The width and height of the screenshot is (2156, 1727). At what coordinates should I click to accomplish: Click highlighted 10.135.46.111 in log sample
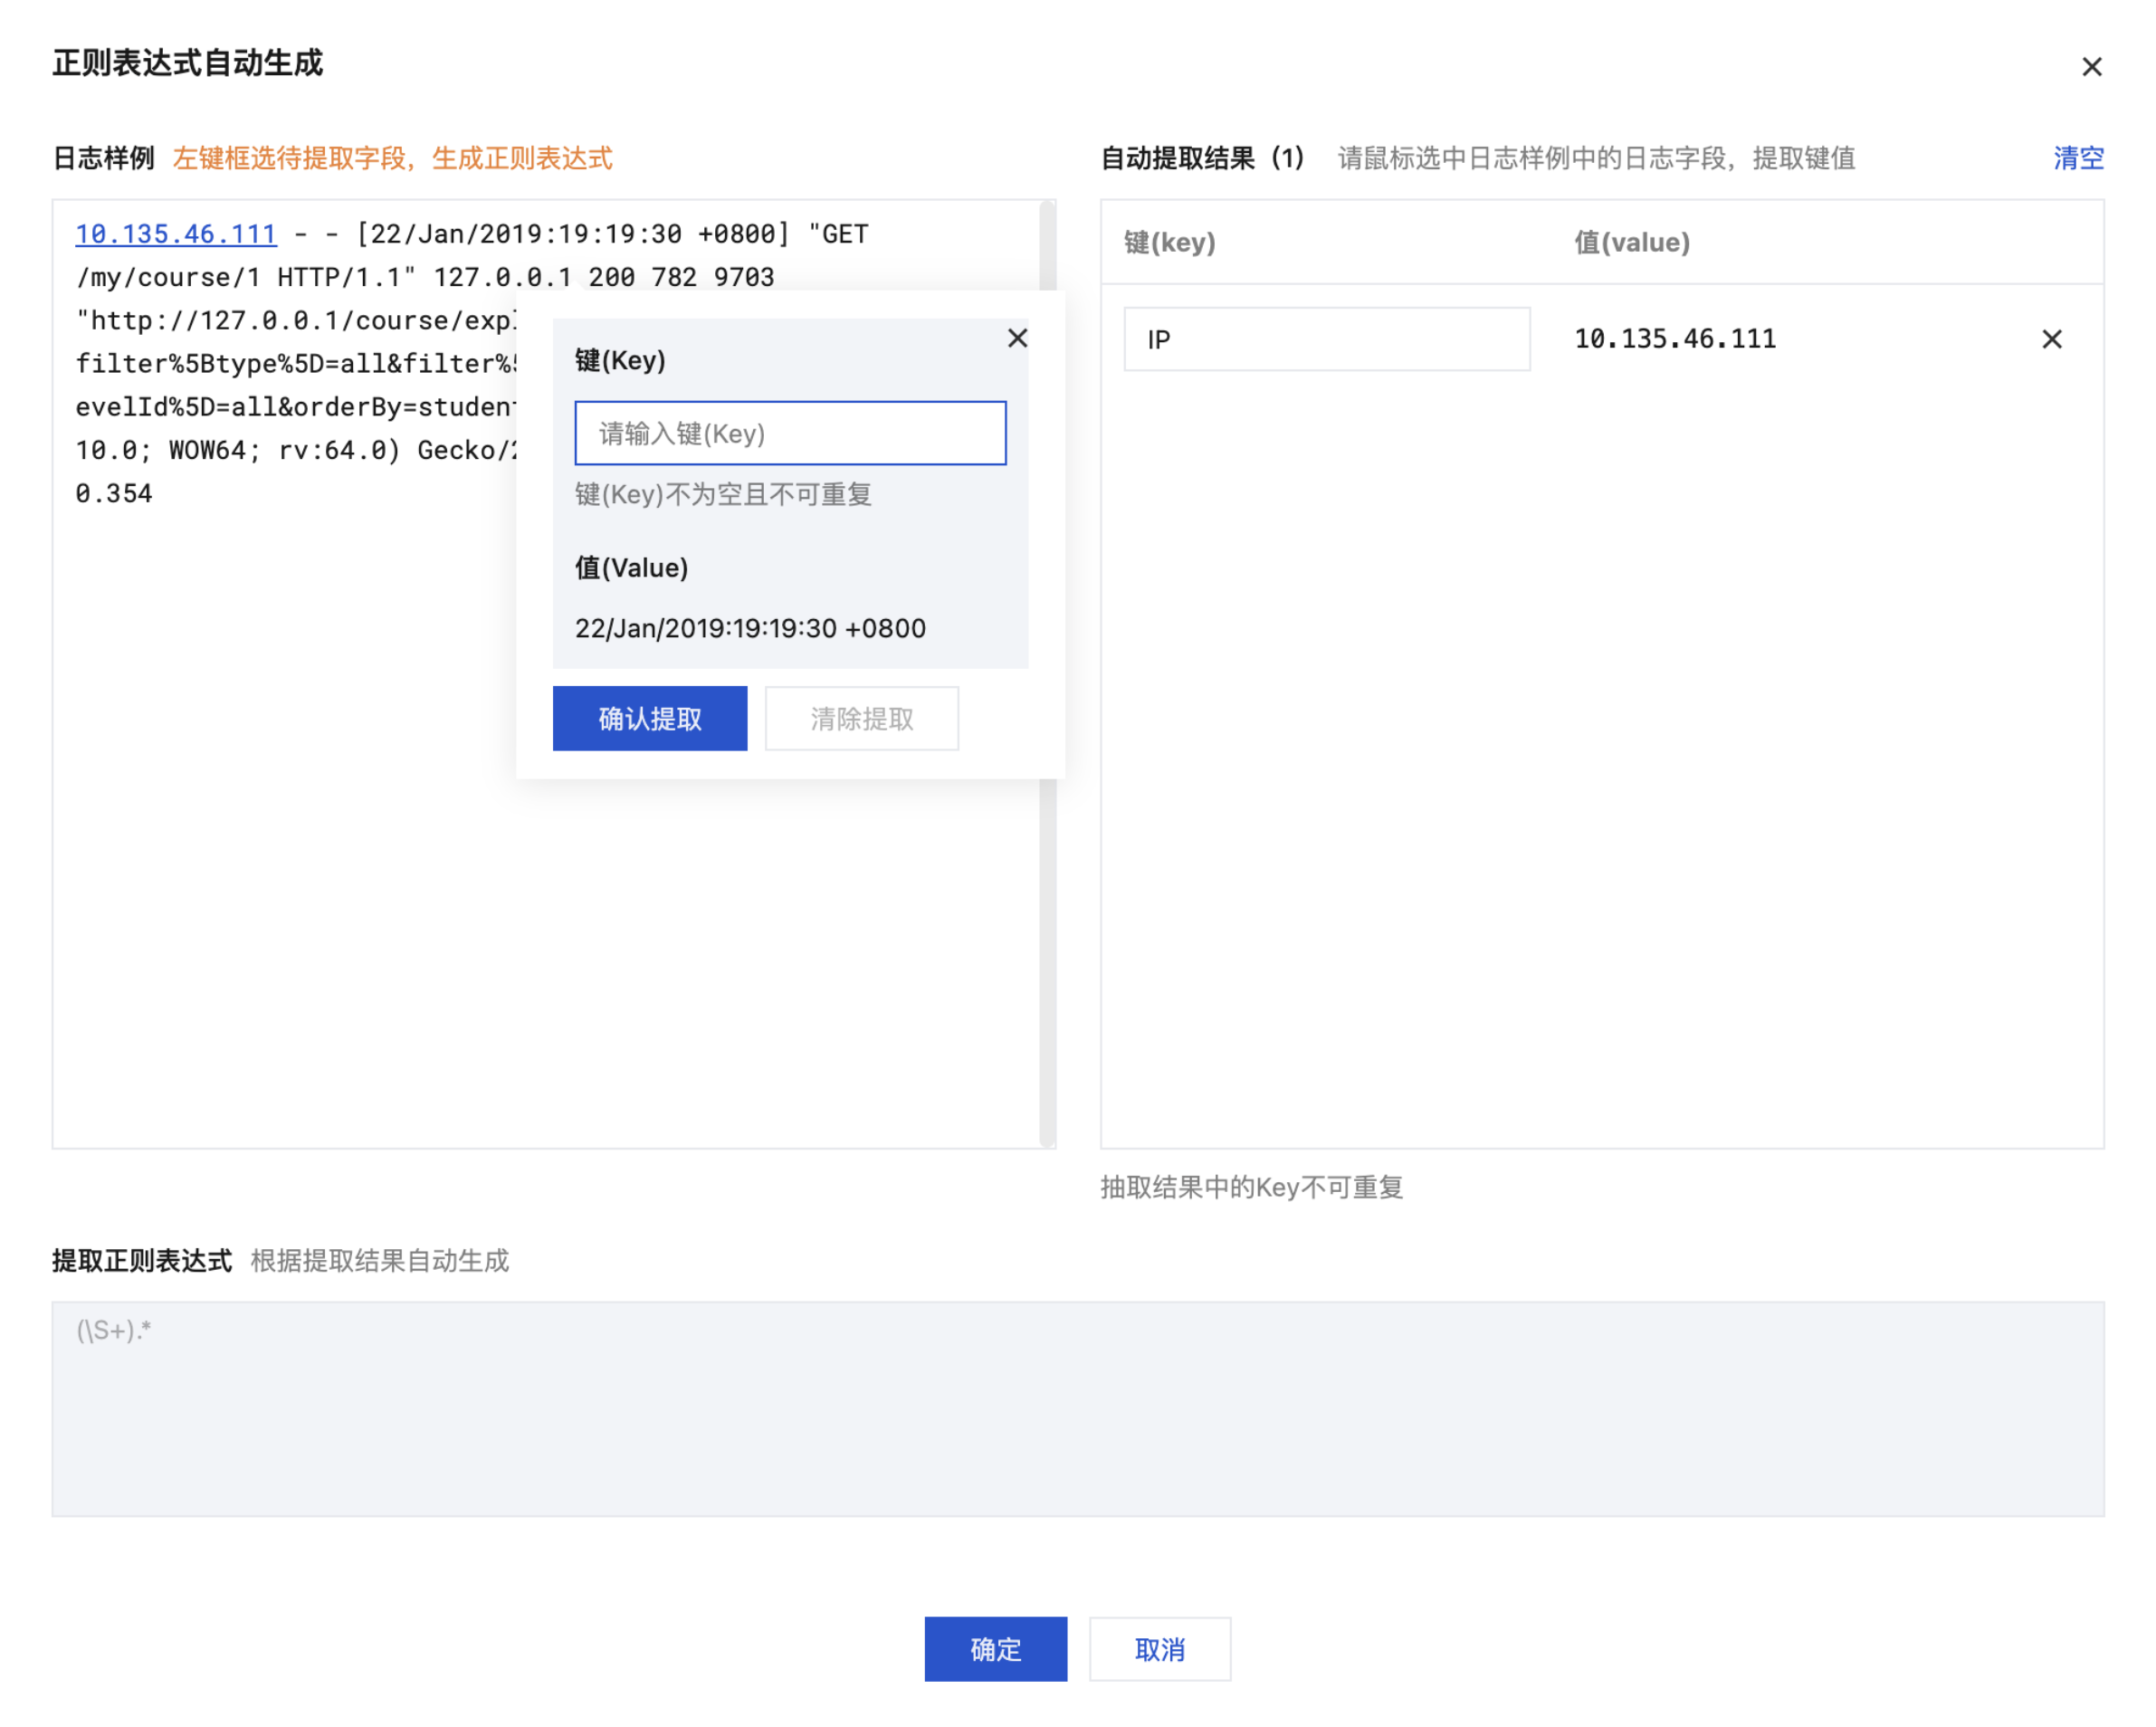pos(176,234)
